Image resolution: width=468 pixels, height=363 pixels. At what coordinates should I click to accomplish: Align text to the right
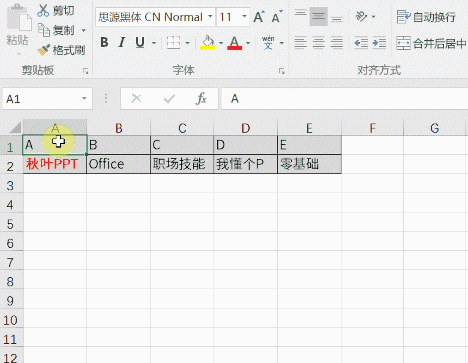tap(337, 43)
